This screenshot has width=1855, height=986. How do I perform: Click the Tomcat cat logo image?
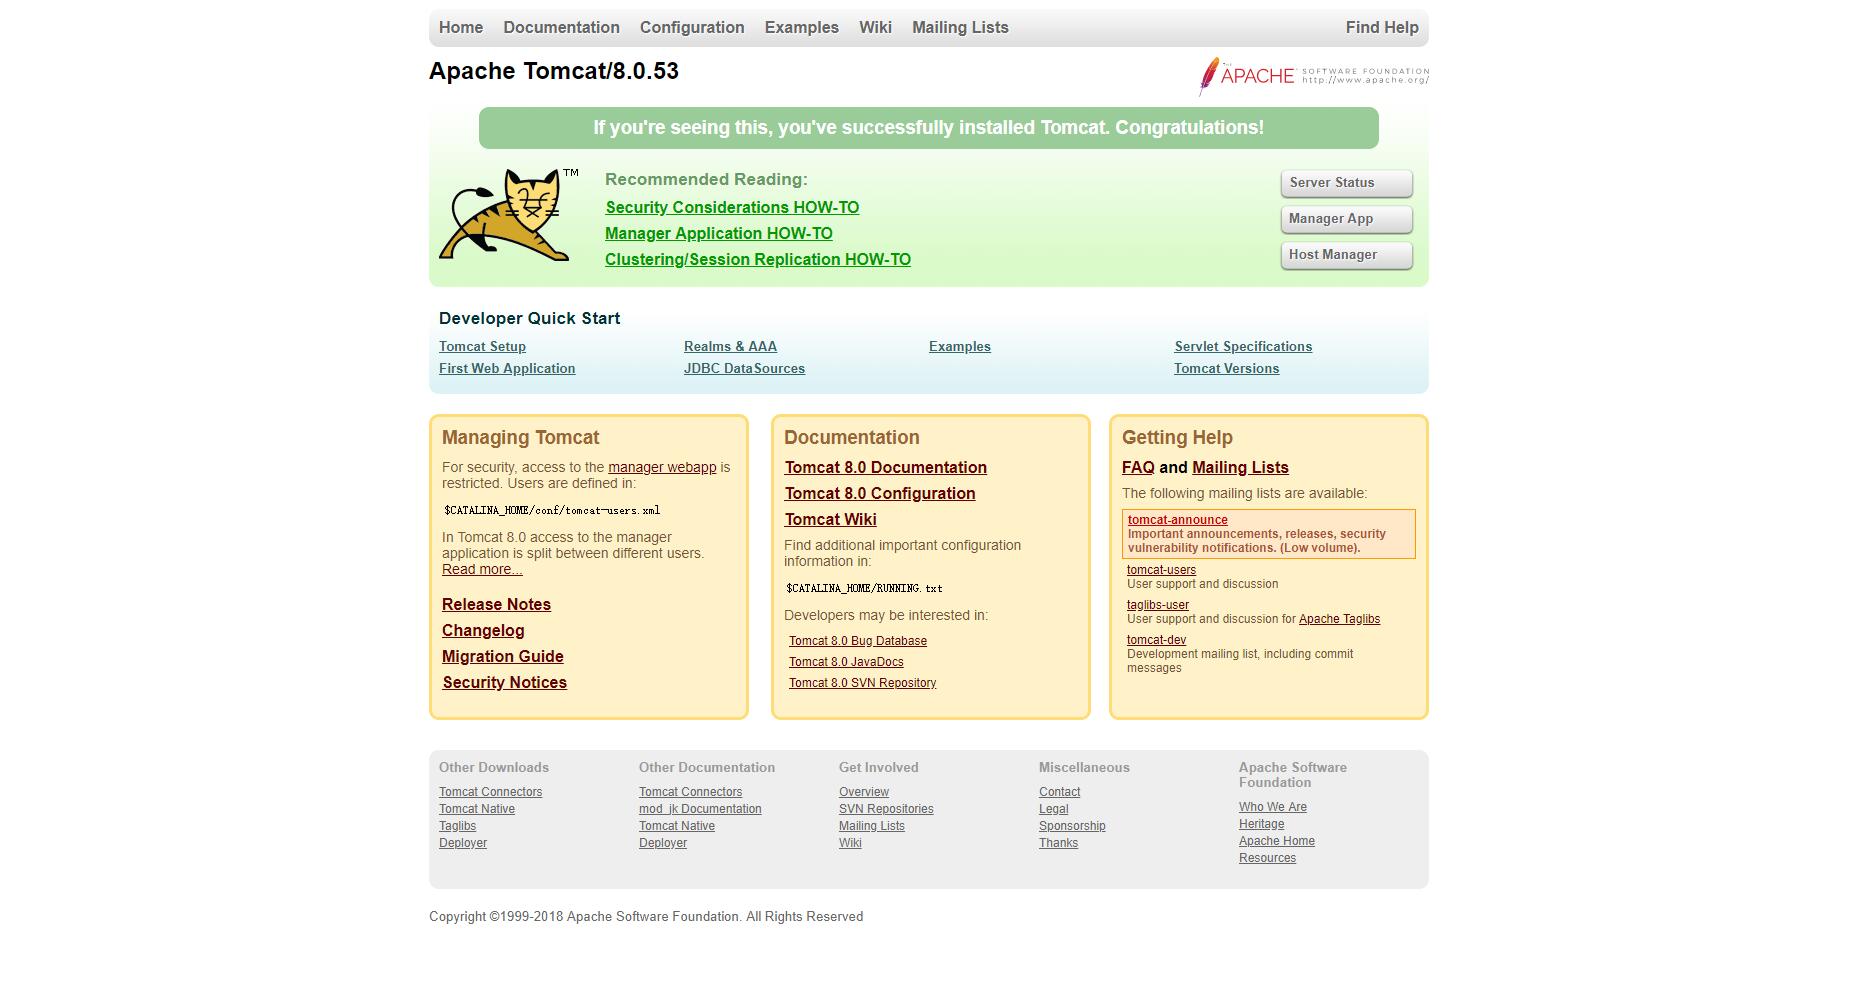pyautogui.click(x=509, y=215)
